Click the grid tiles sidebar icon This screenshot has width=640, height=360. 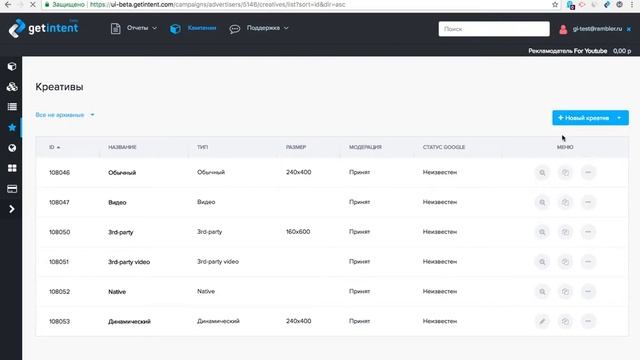[12, 168]
